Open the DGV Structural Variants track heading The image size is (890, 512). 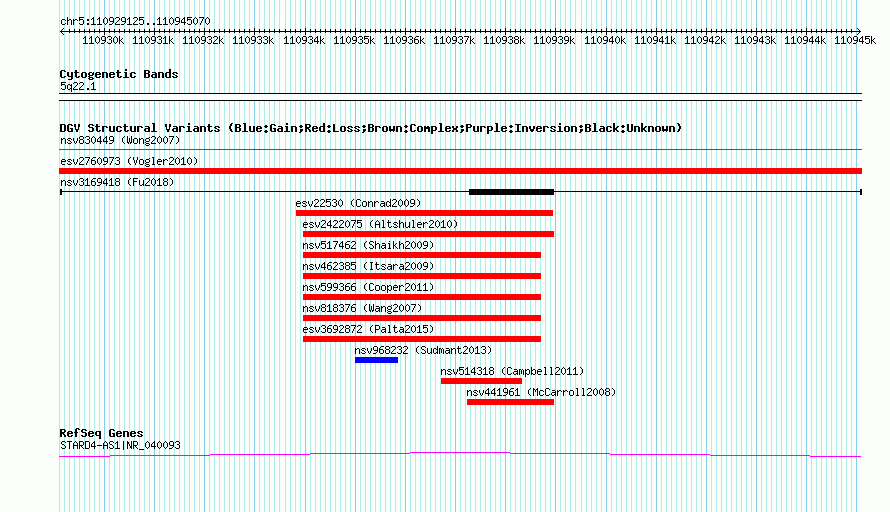click(371, 128)
